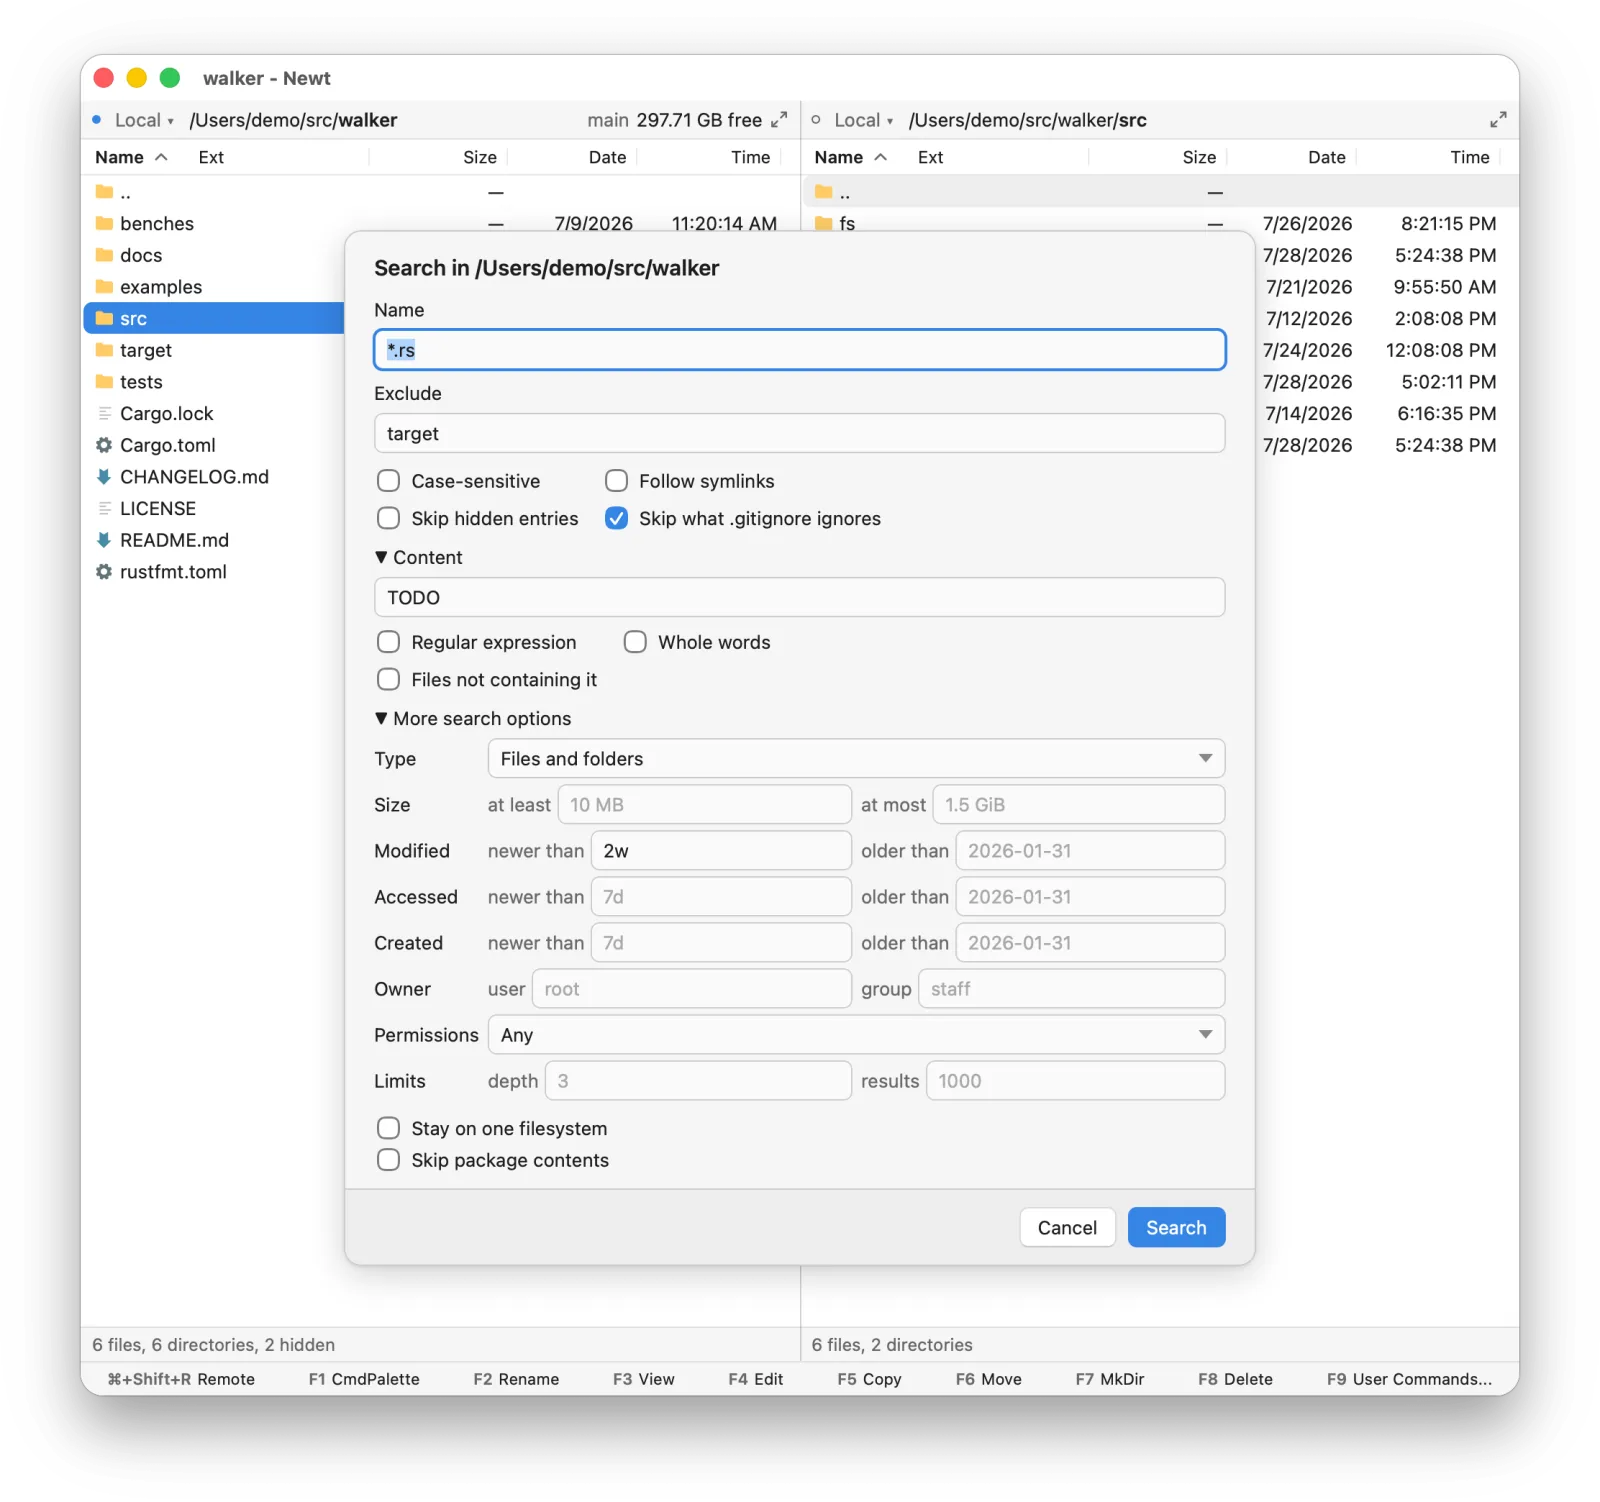
Task: Toggle Files not containing it
Action: pyautogui.click(x=388, y=679)
